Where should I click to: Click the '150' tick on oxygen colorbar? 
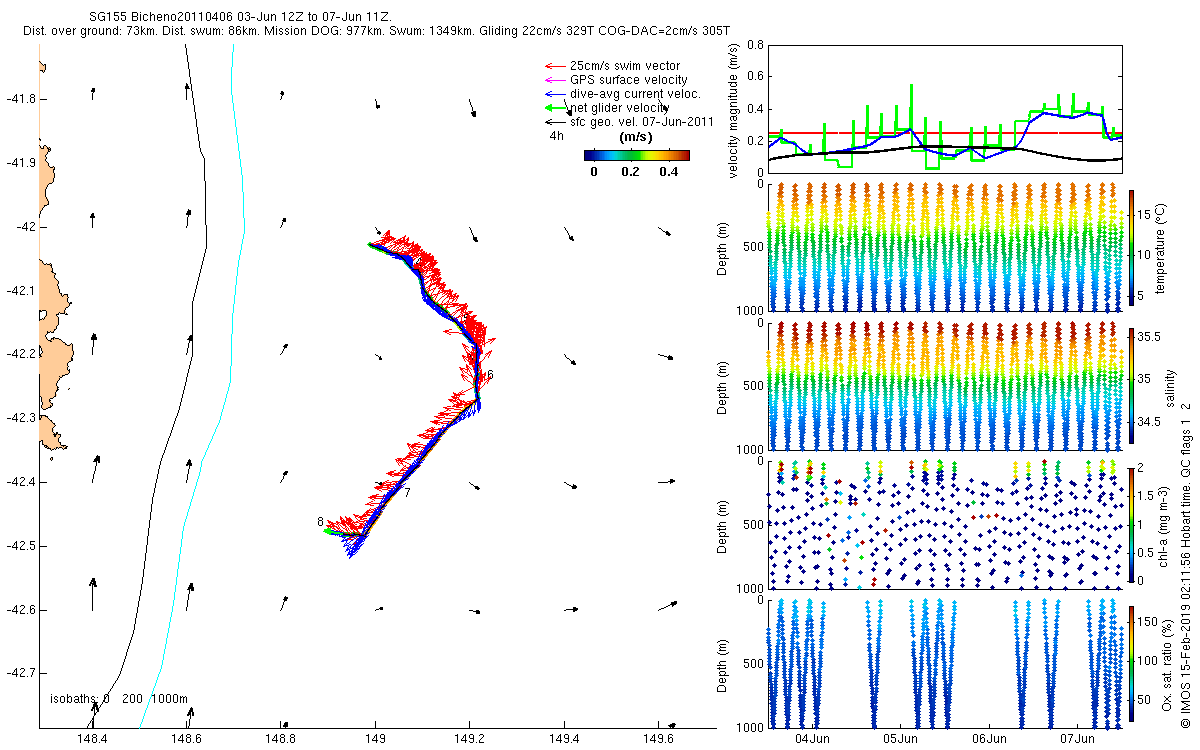1147,620
